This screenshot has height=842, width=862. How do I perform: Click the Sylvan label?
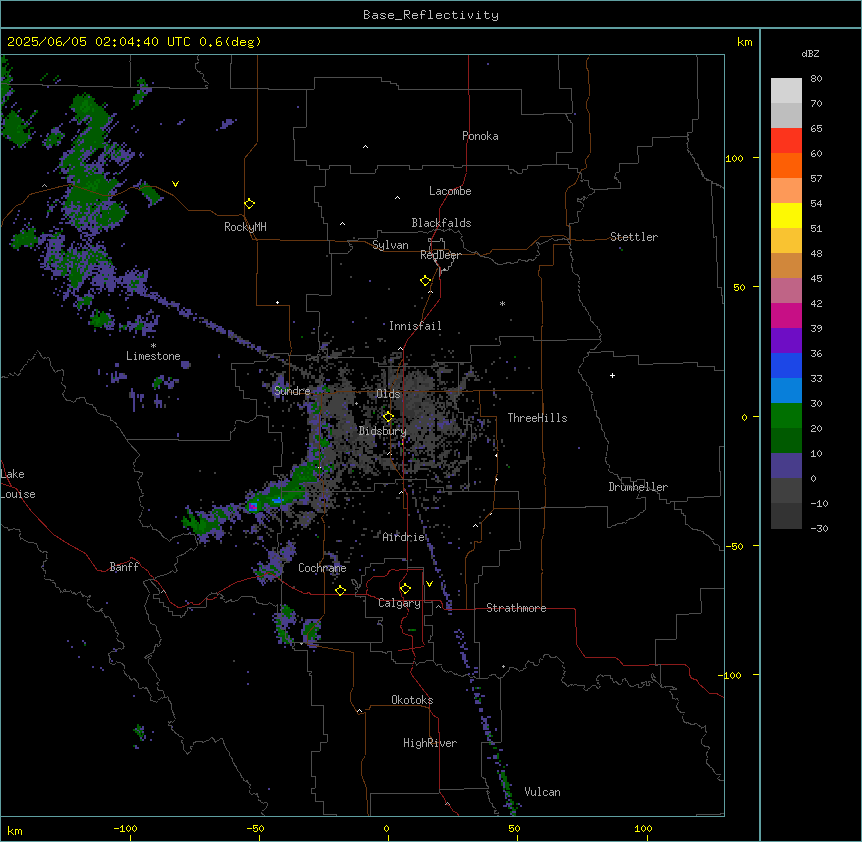pos(390,245)
